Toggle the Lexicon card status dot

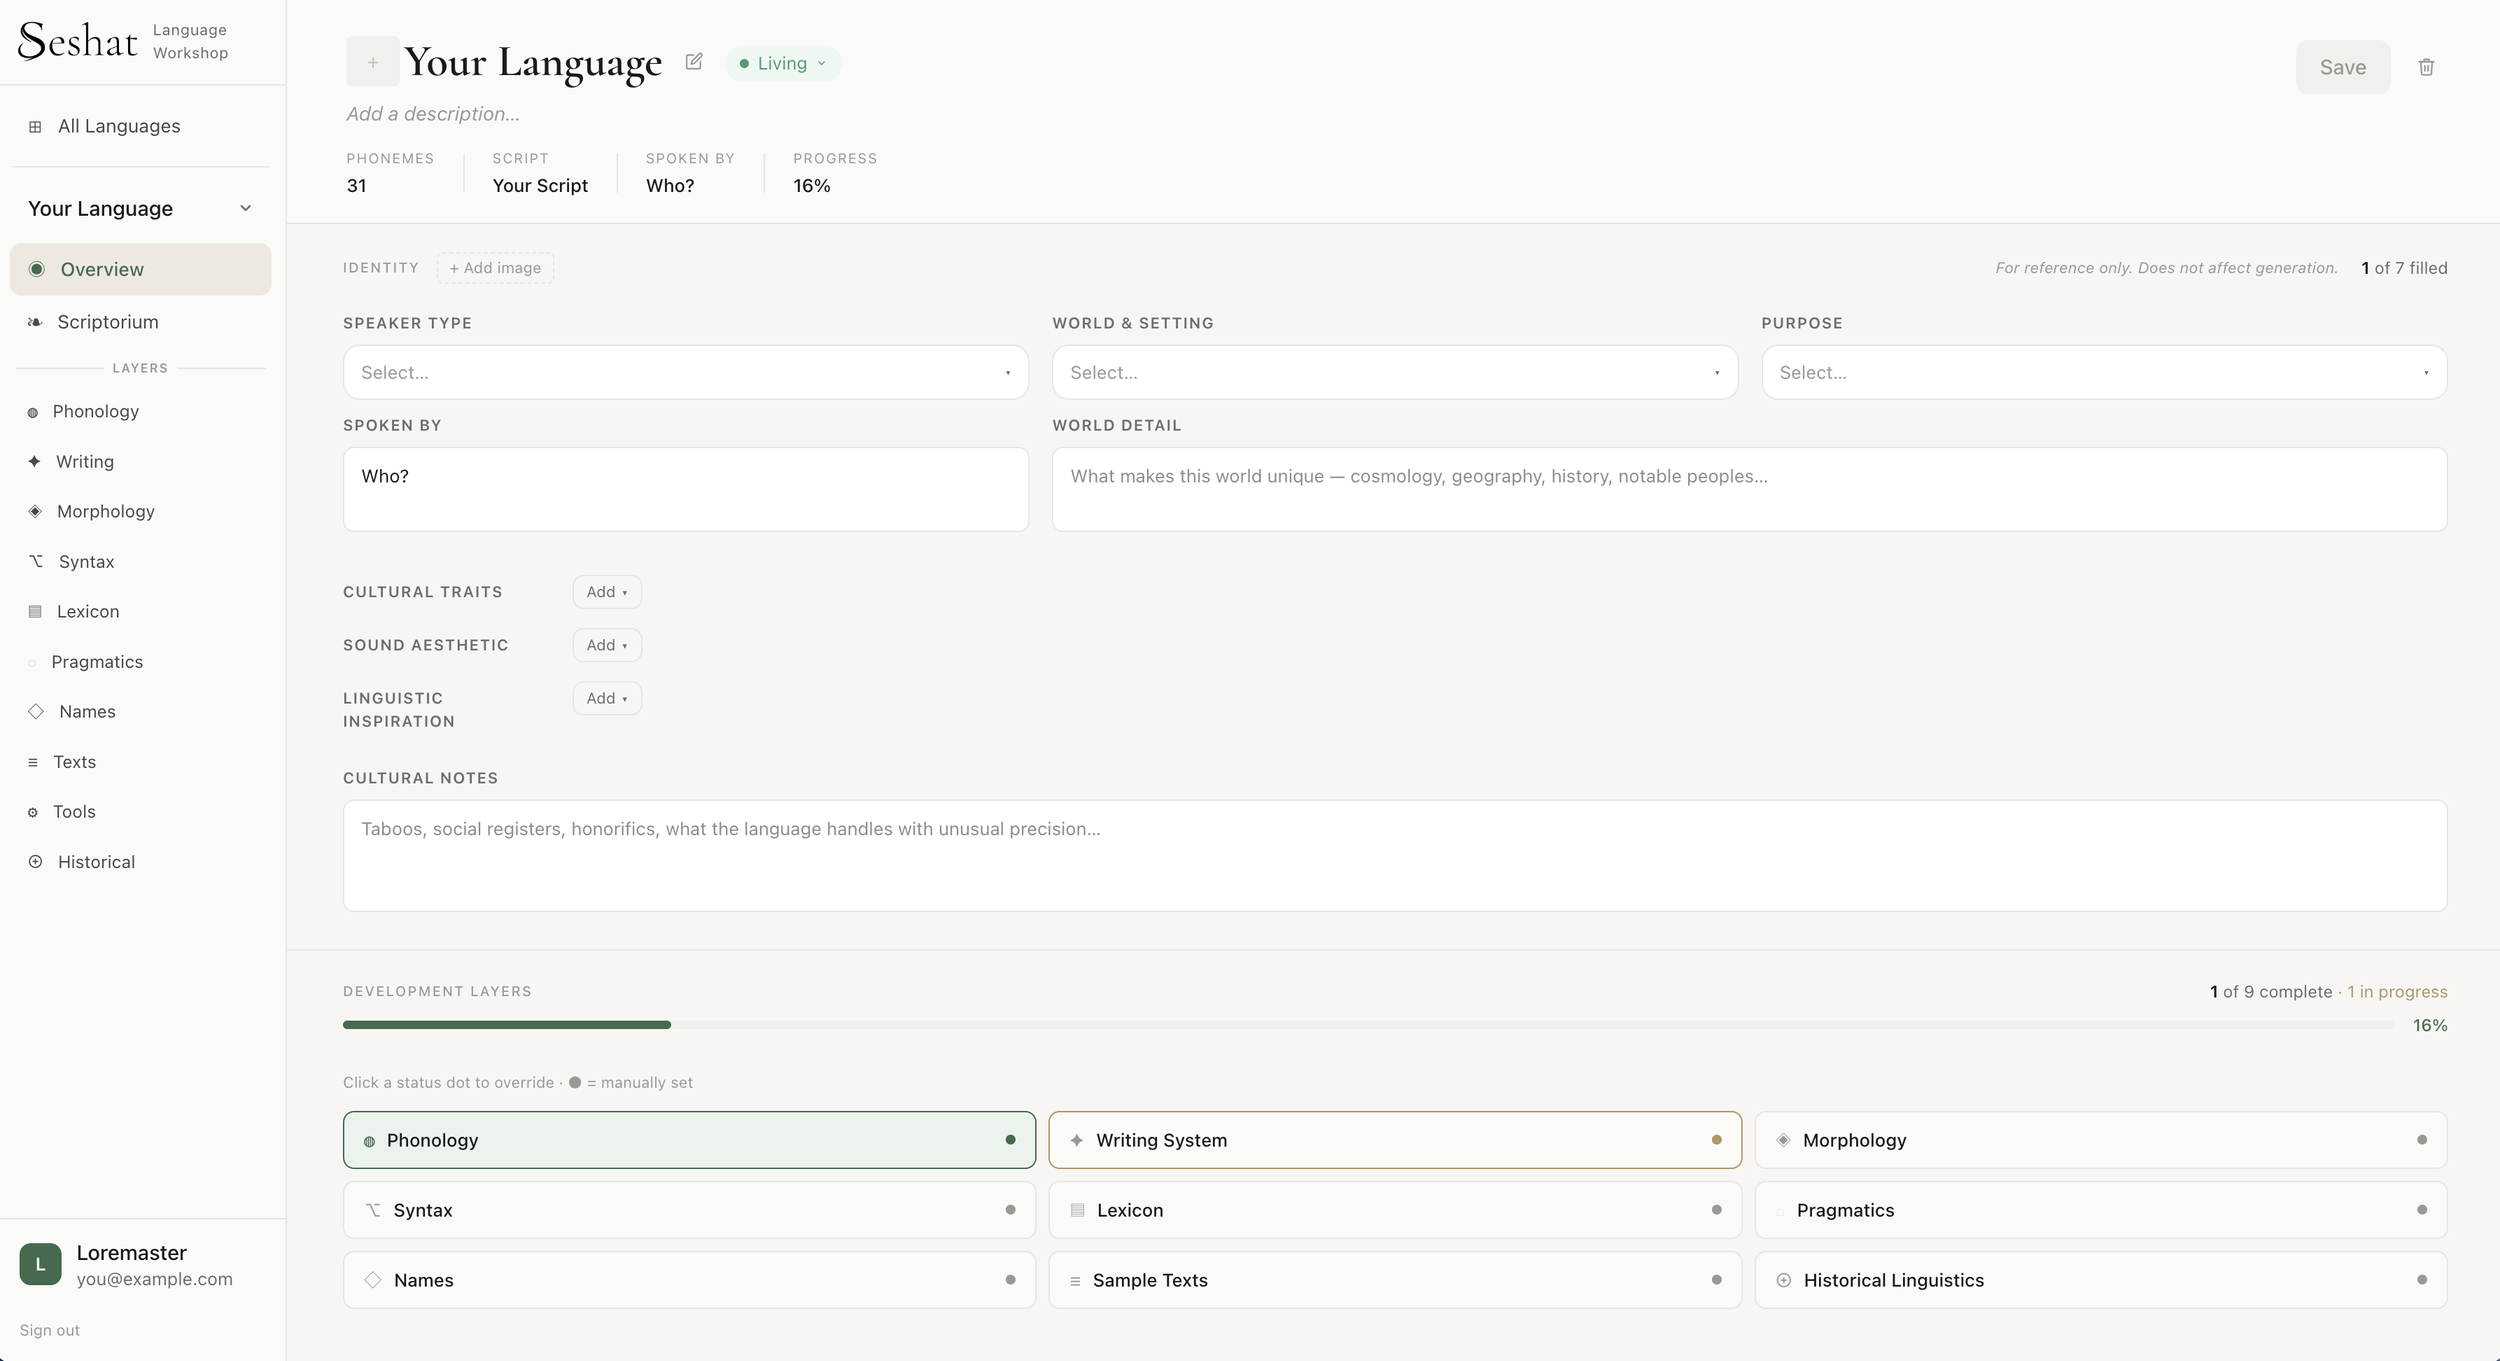[1716, 1210]
